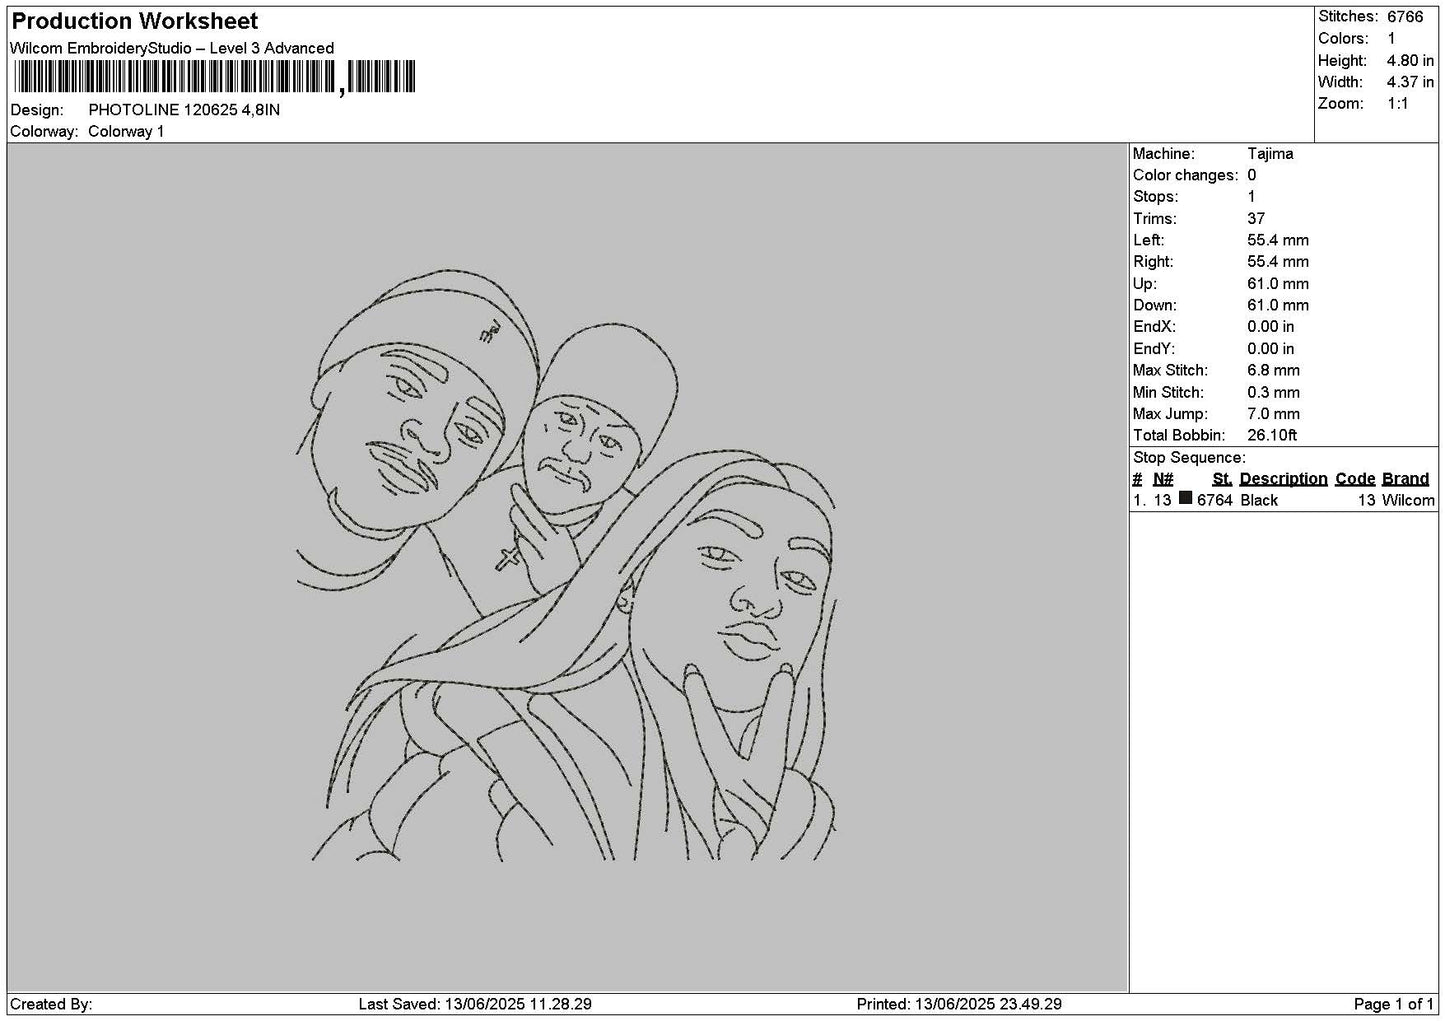The height and width of the screenshot is (1021, 1445).
Task: Click the Stitches value 6766
Action: click(x=1405, y=17)
